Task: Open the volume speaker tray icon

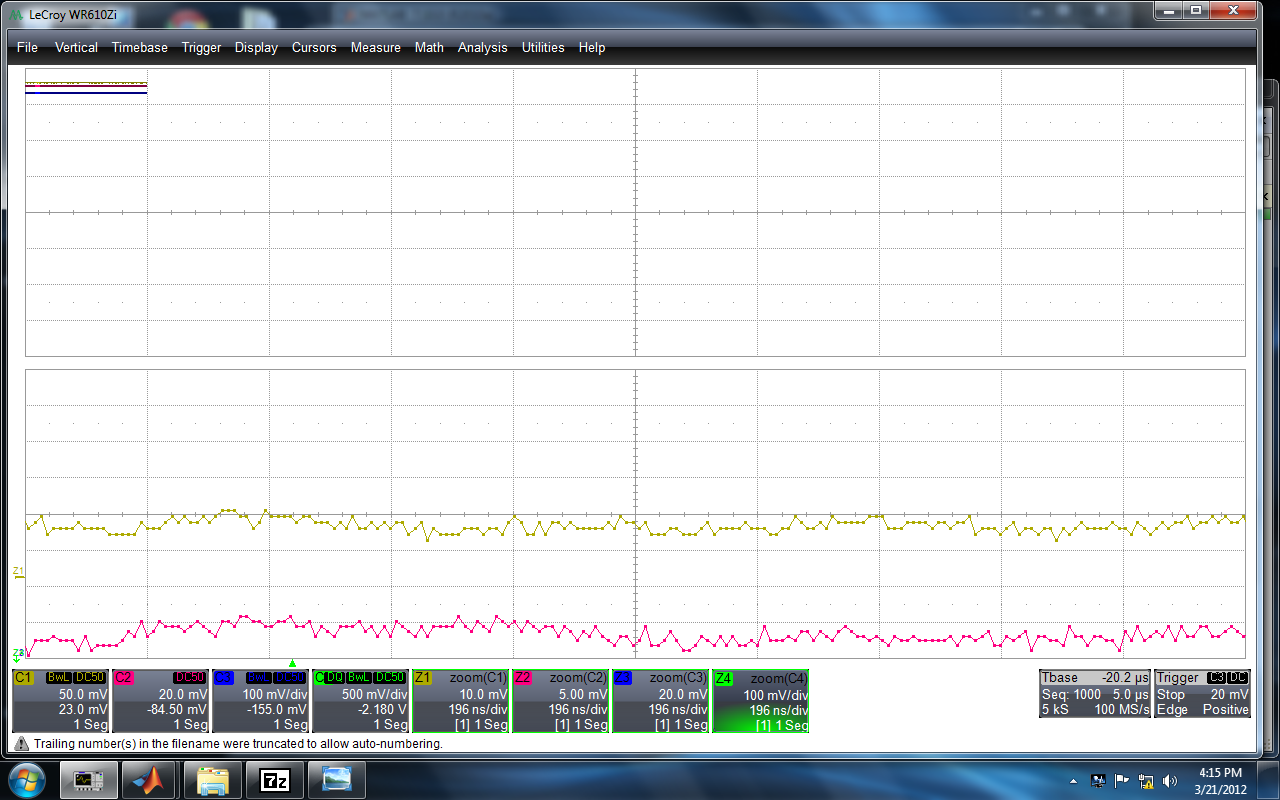Action: click(1170, 780)
